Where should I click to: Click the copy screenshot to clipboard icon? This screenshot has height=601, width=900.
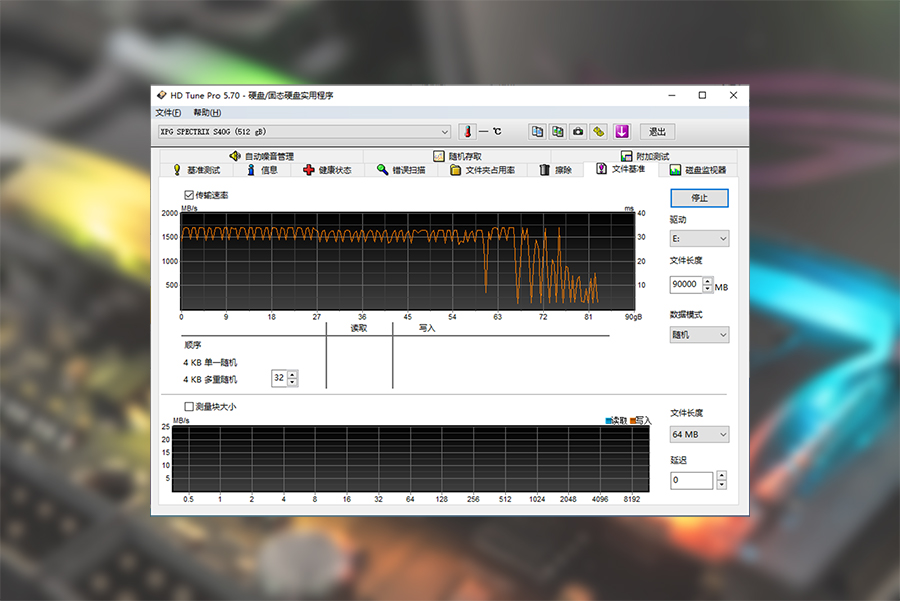point(557,131)
